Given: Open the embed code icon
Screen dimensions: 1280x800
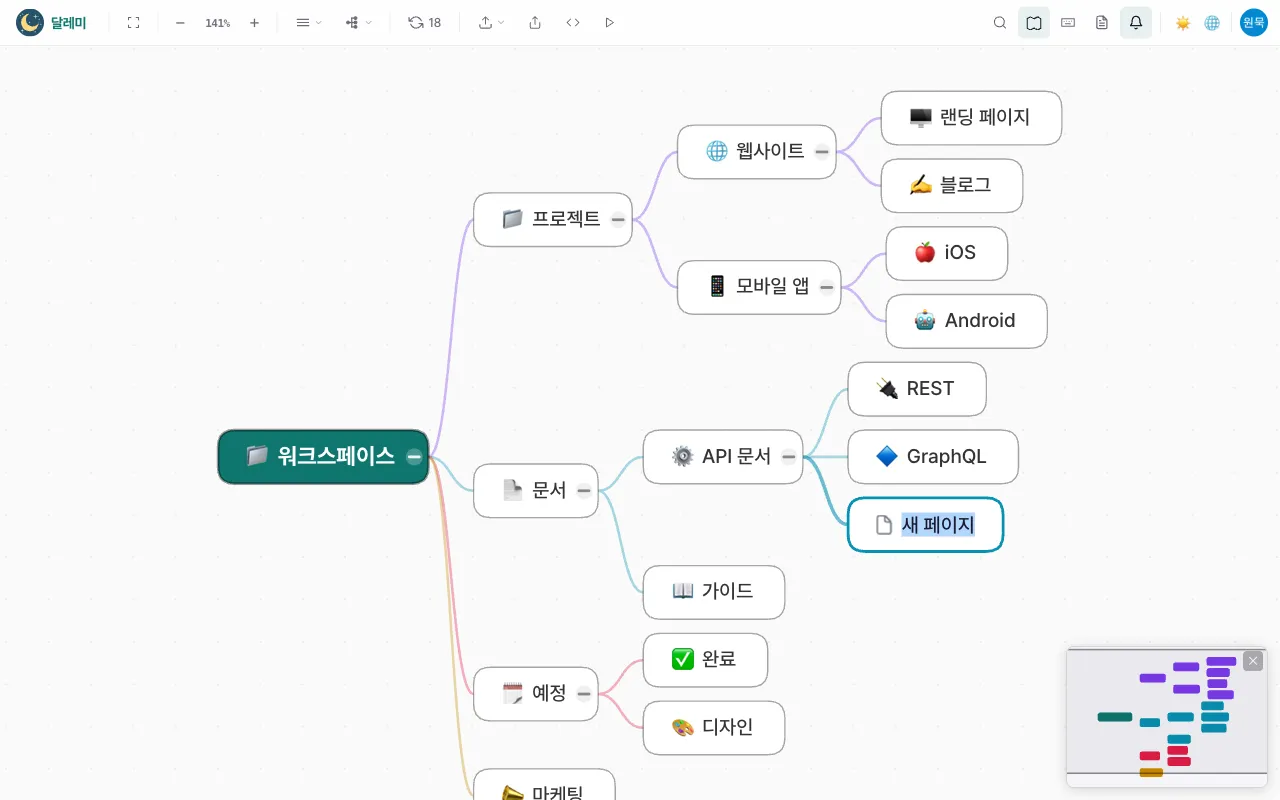Looking at the screenshot, I should click(573, 22).
